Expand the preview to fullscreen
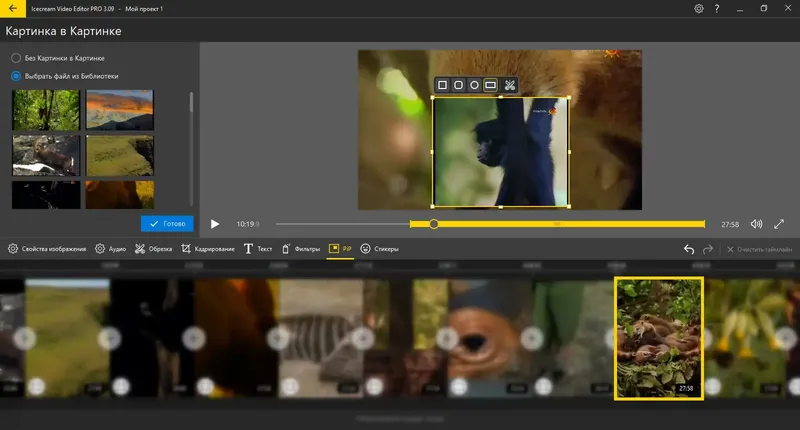 [x=779, y=224]
